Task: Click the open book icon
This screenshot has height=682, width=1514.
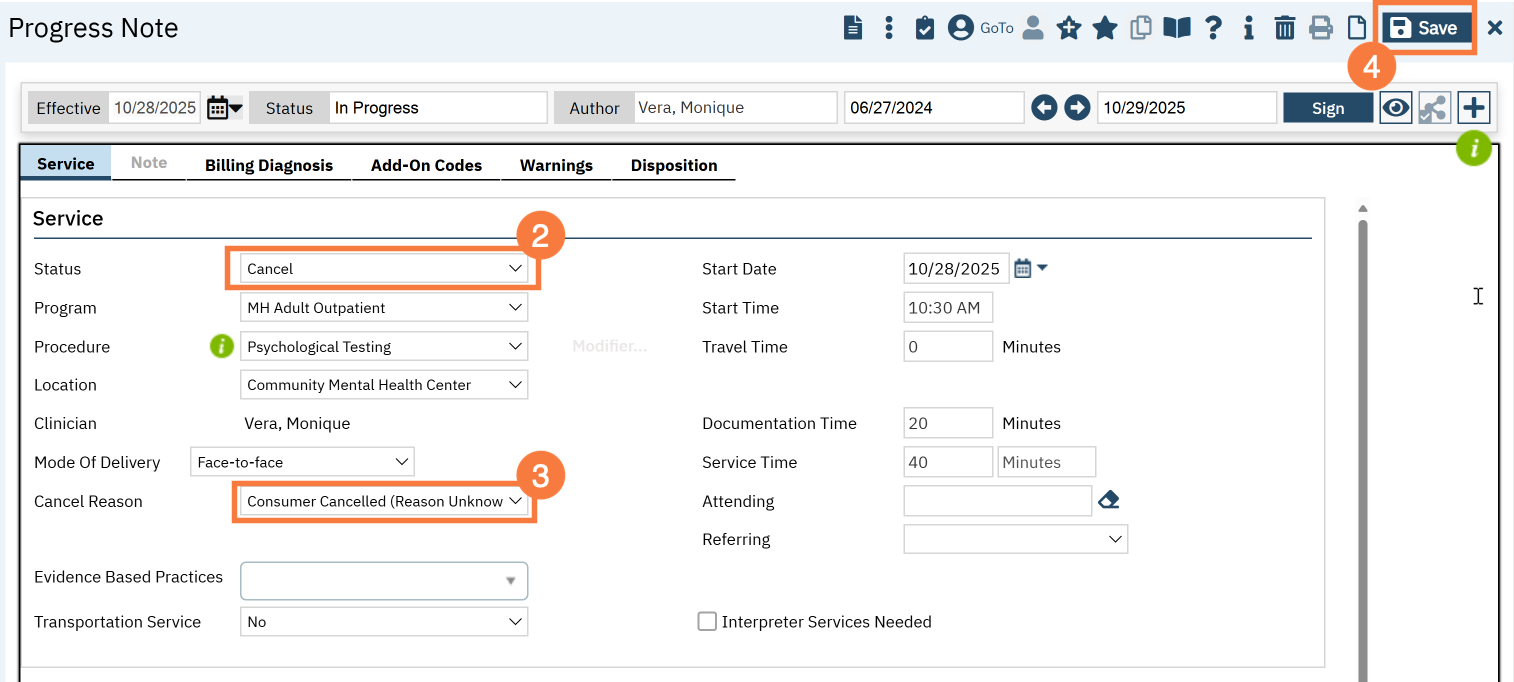Action: point(1177,28)
